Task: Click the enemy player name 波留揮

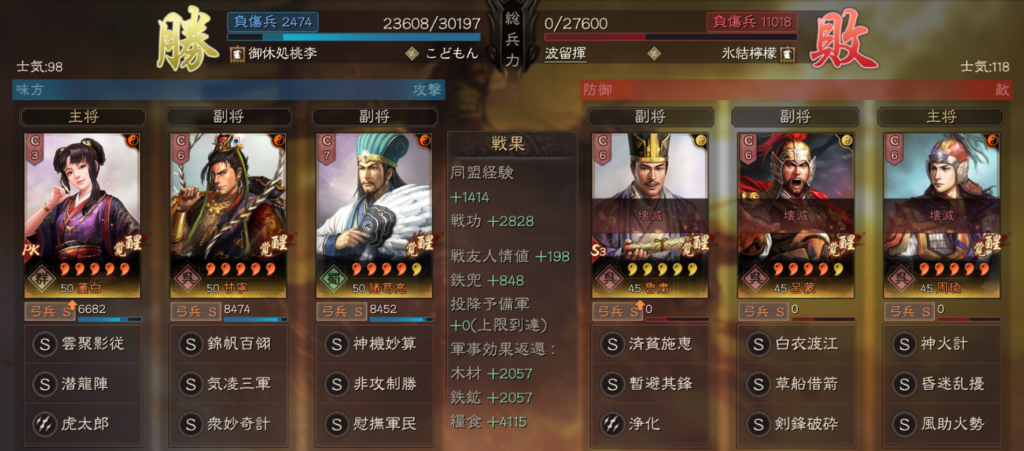Action: point(566,54)
